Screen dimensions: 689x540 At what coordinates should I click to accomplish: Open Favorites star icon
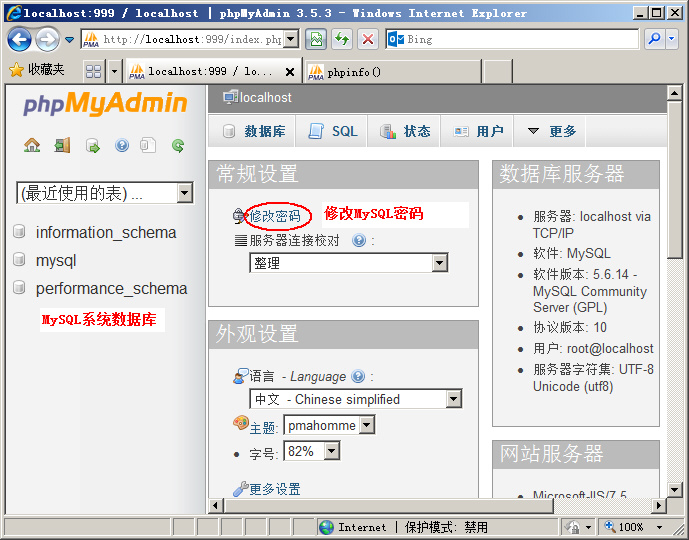(x=16, y=69)
